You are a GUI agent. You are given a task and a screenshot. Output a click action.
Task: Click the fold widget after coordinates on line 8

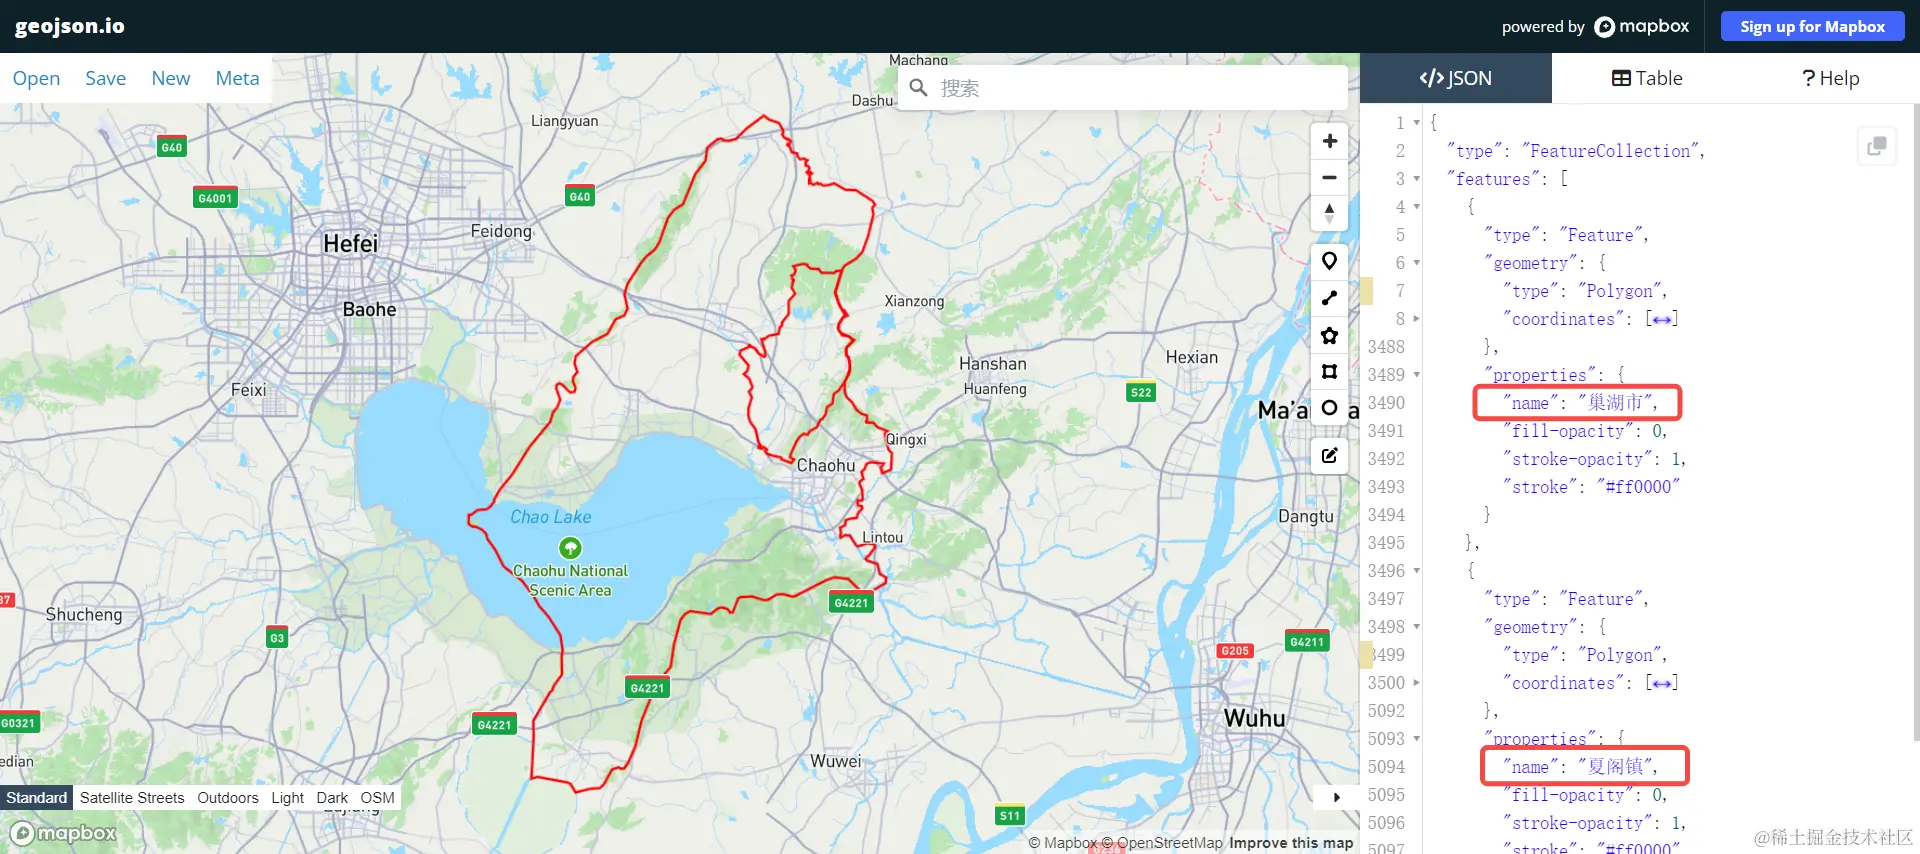[1662, 319]
